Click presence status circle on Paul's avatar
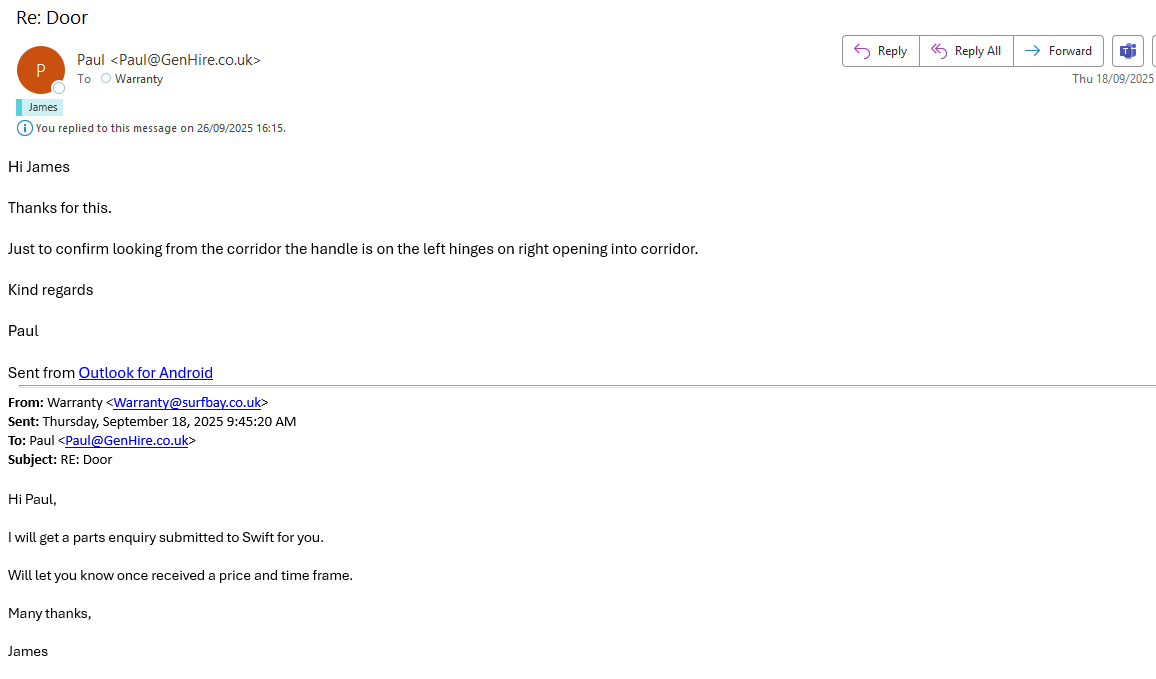This screenshot has height=679, width=1156. tap(59, 88)
